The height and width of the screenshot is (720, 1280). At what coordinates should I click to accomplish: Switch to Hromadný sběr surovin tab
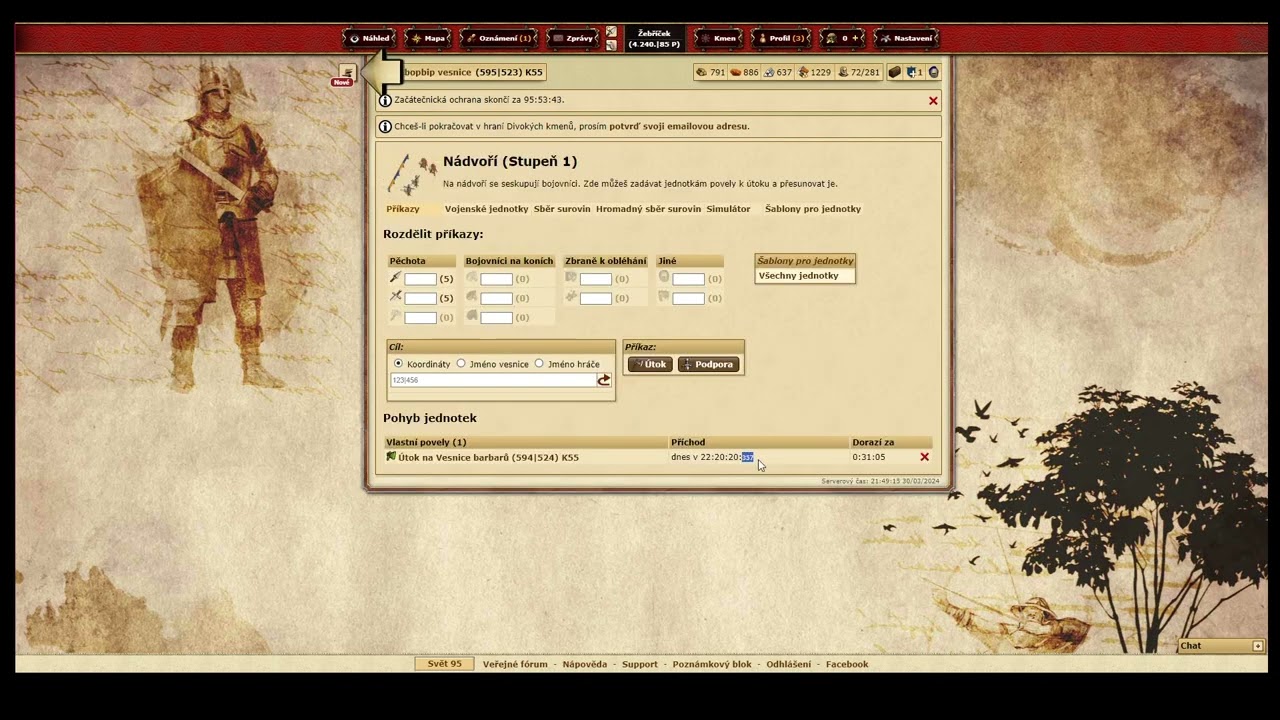coord(648,209)
